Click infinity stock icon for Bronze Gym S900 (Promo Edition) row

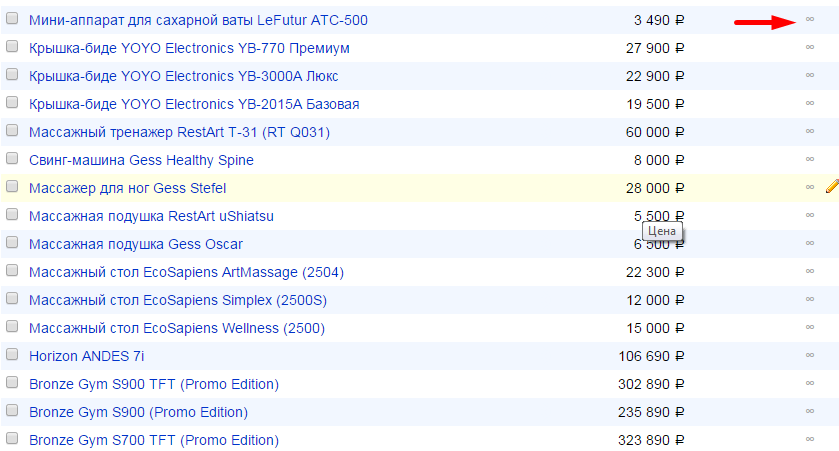(810, 411)
